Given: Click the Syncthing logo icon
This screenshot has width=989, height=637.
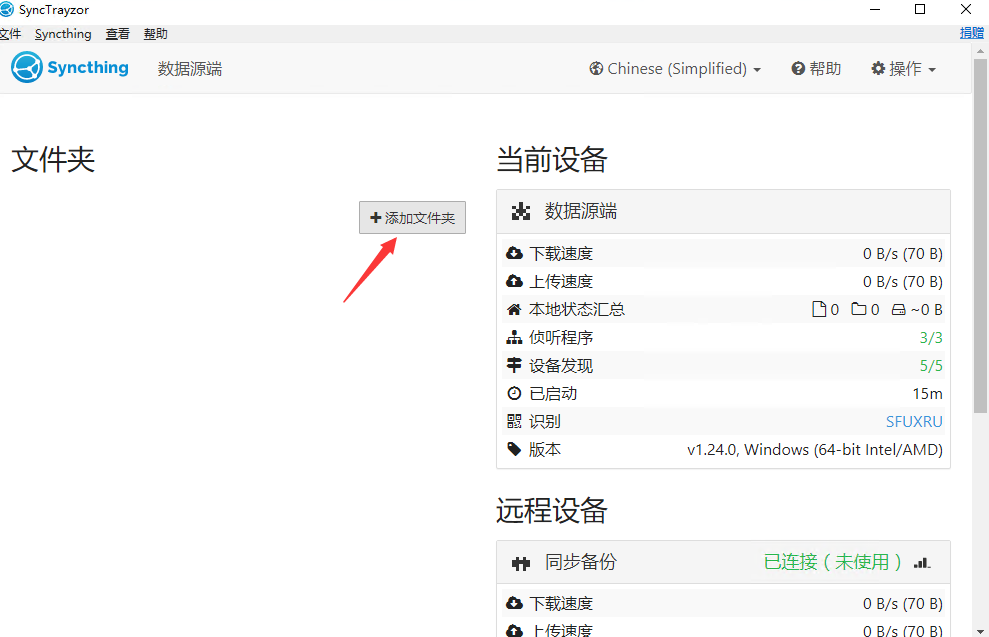Looking at the screenshot, I should (27, 68).
